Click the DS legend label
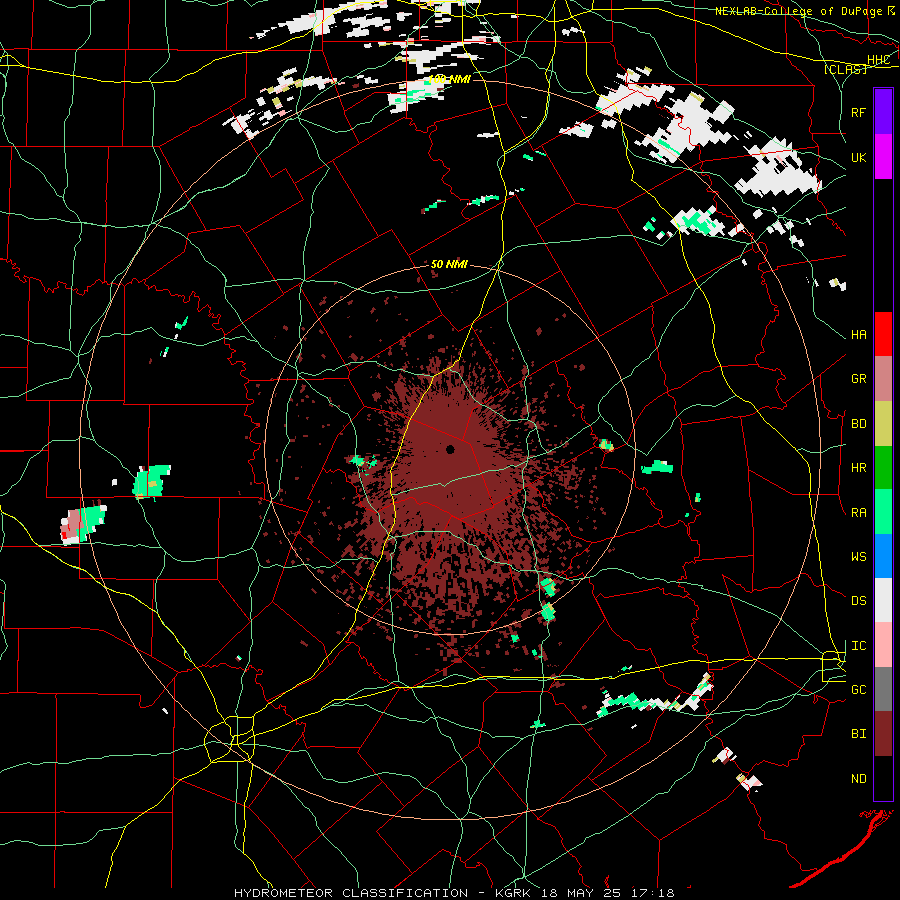 coord(859,601)
